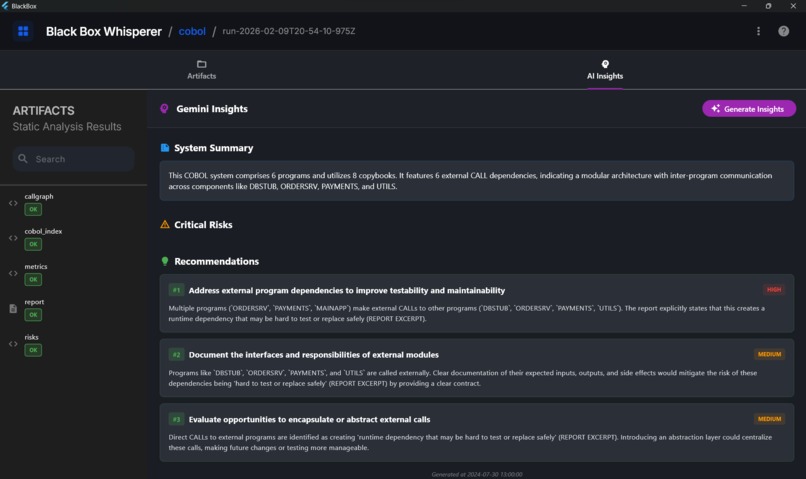Screen dimensions: 806x479
Task: Click the system summary paragraph card
Action: point(477,181)
